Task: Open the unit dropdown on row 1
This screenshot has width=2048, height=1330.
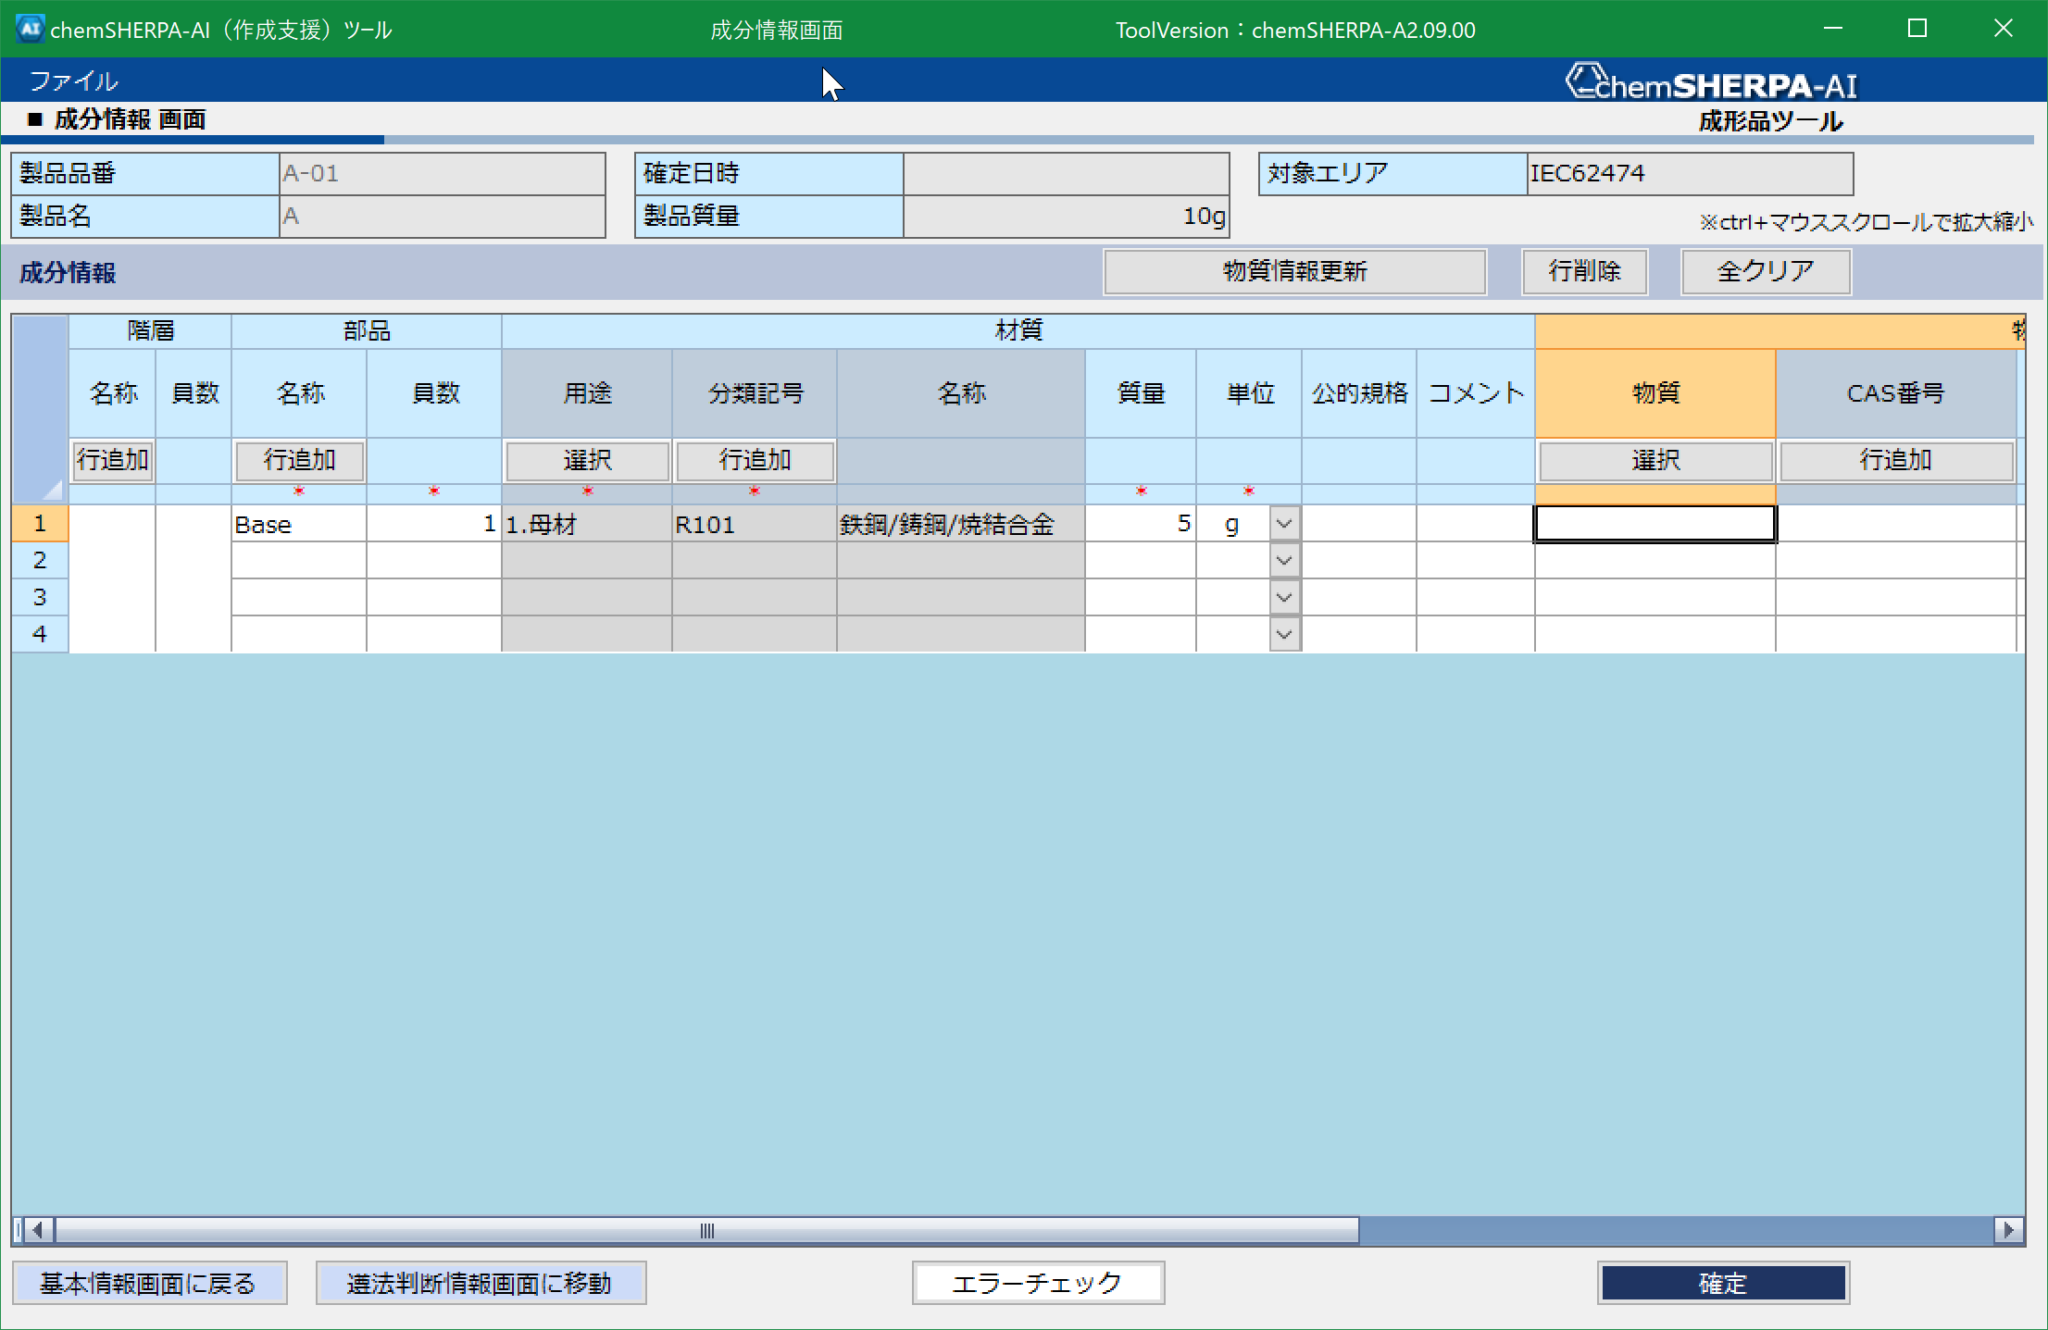Action: point(1283,522)
